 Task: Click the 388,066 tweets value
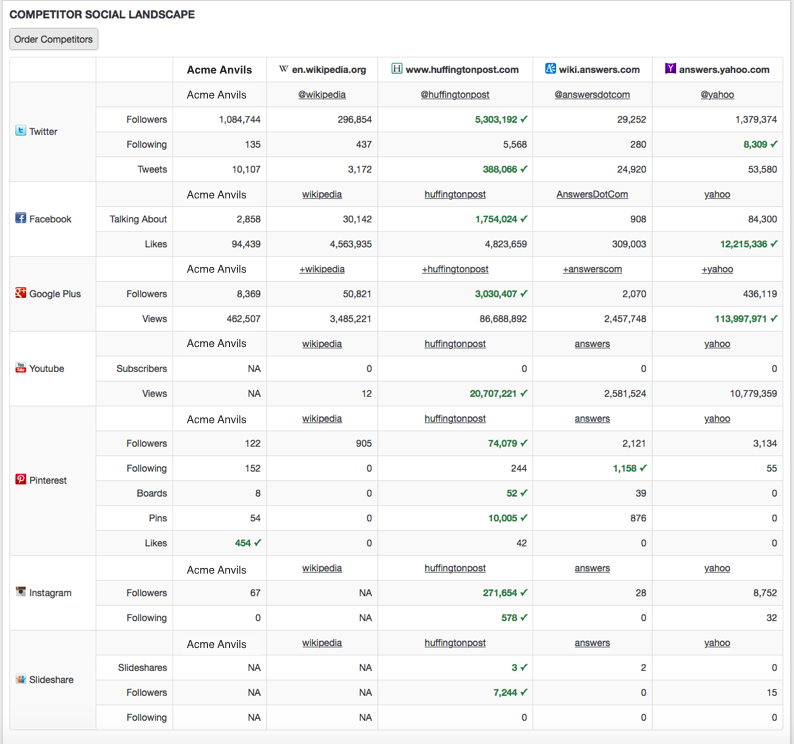pyautogui.click(x=500, y=169)
